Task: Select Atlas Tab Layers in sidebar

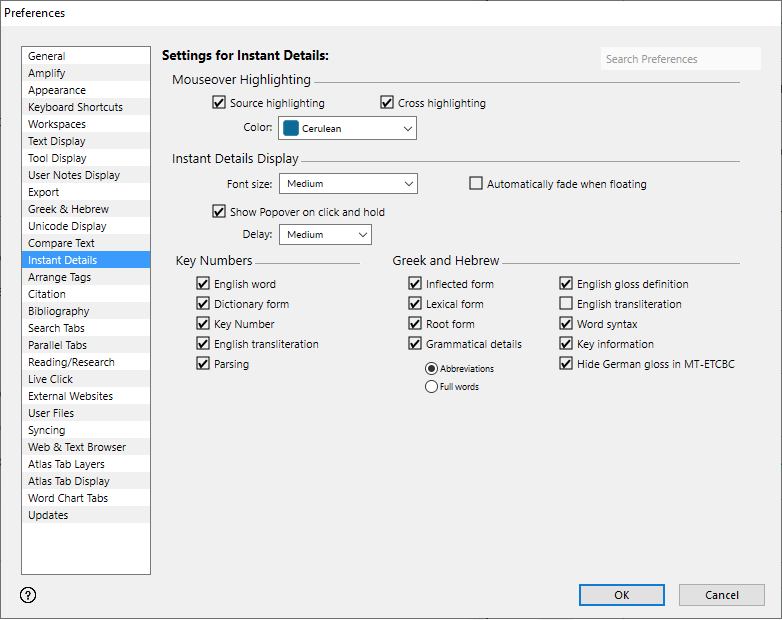Action: click(x=66, y=464)
